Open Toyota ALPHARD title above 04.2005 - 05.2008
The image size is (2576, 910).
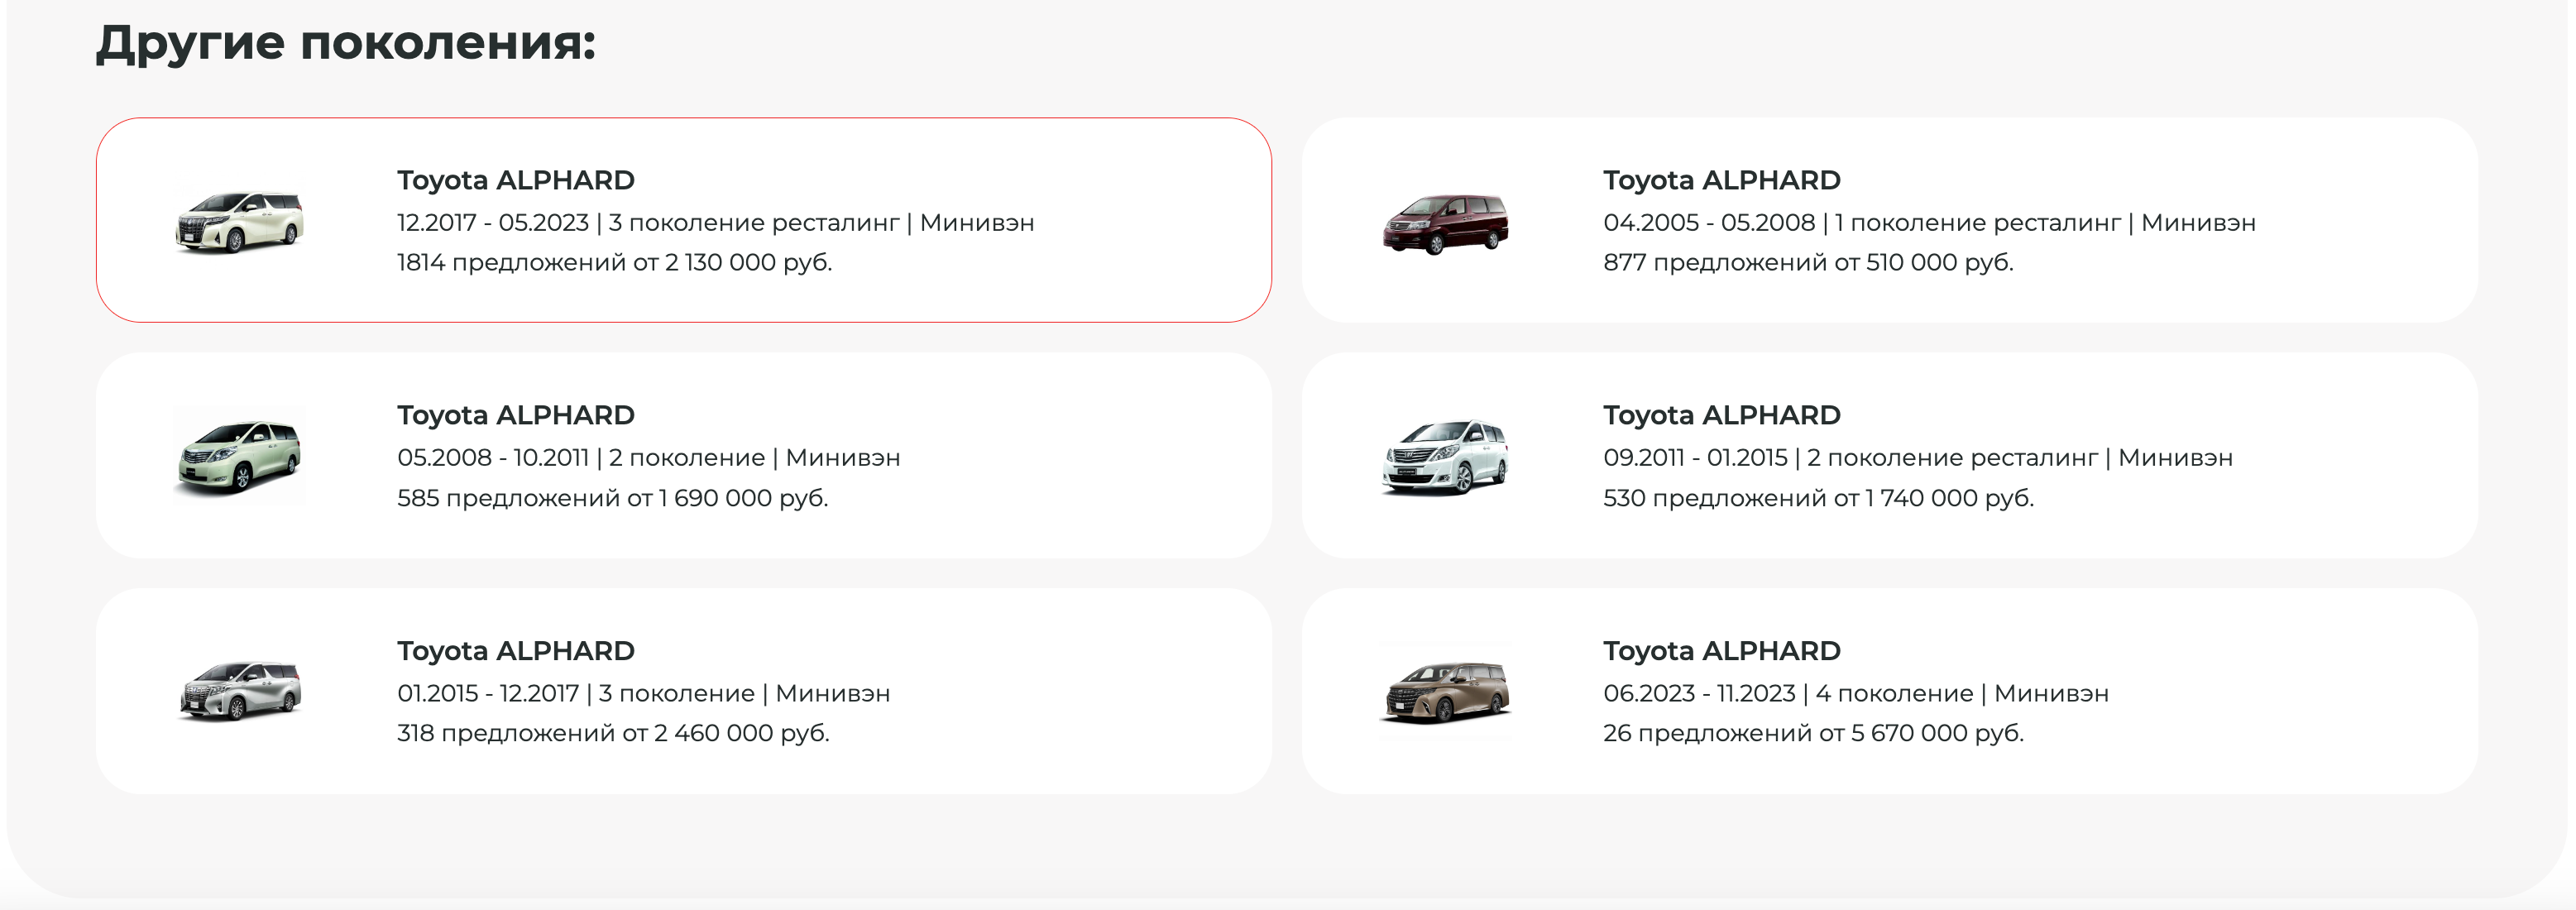coord(1721,180)
